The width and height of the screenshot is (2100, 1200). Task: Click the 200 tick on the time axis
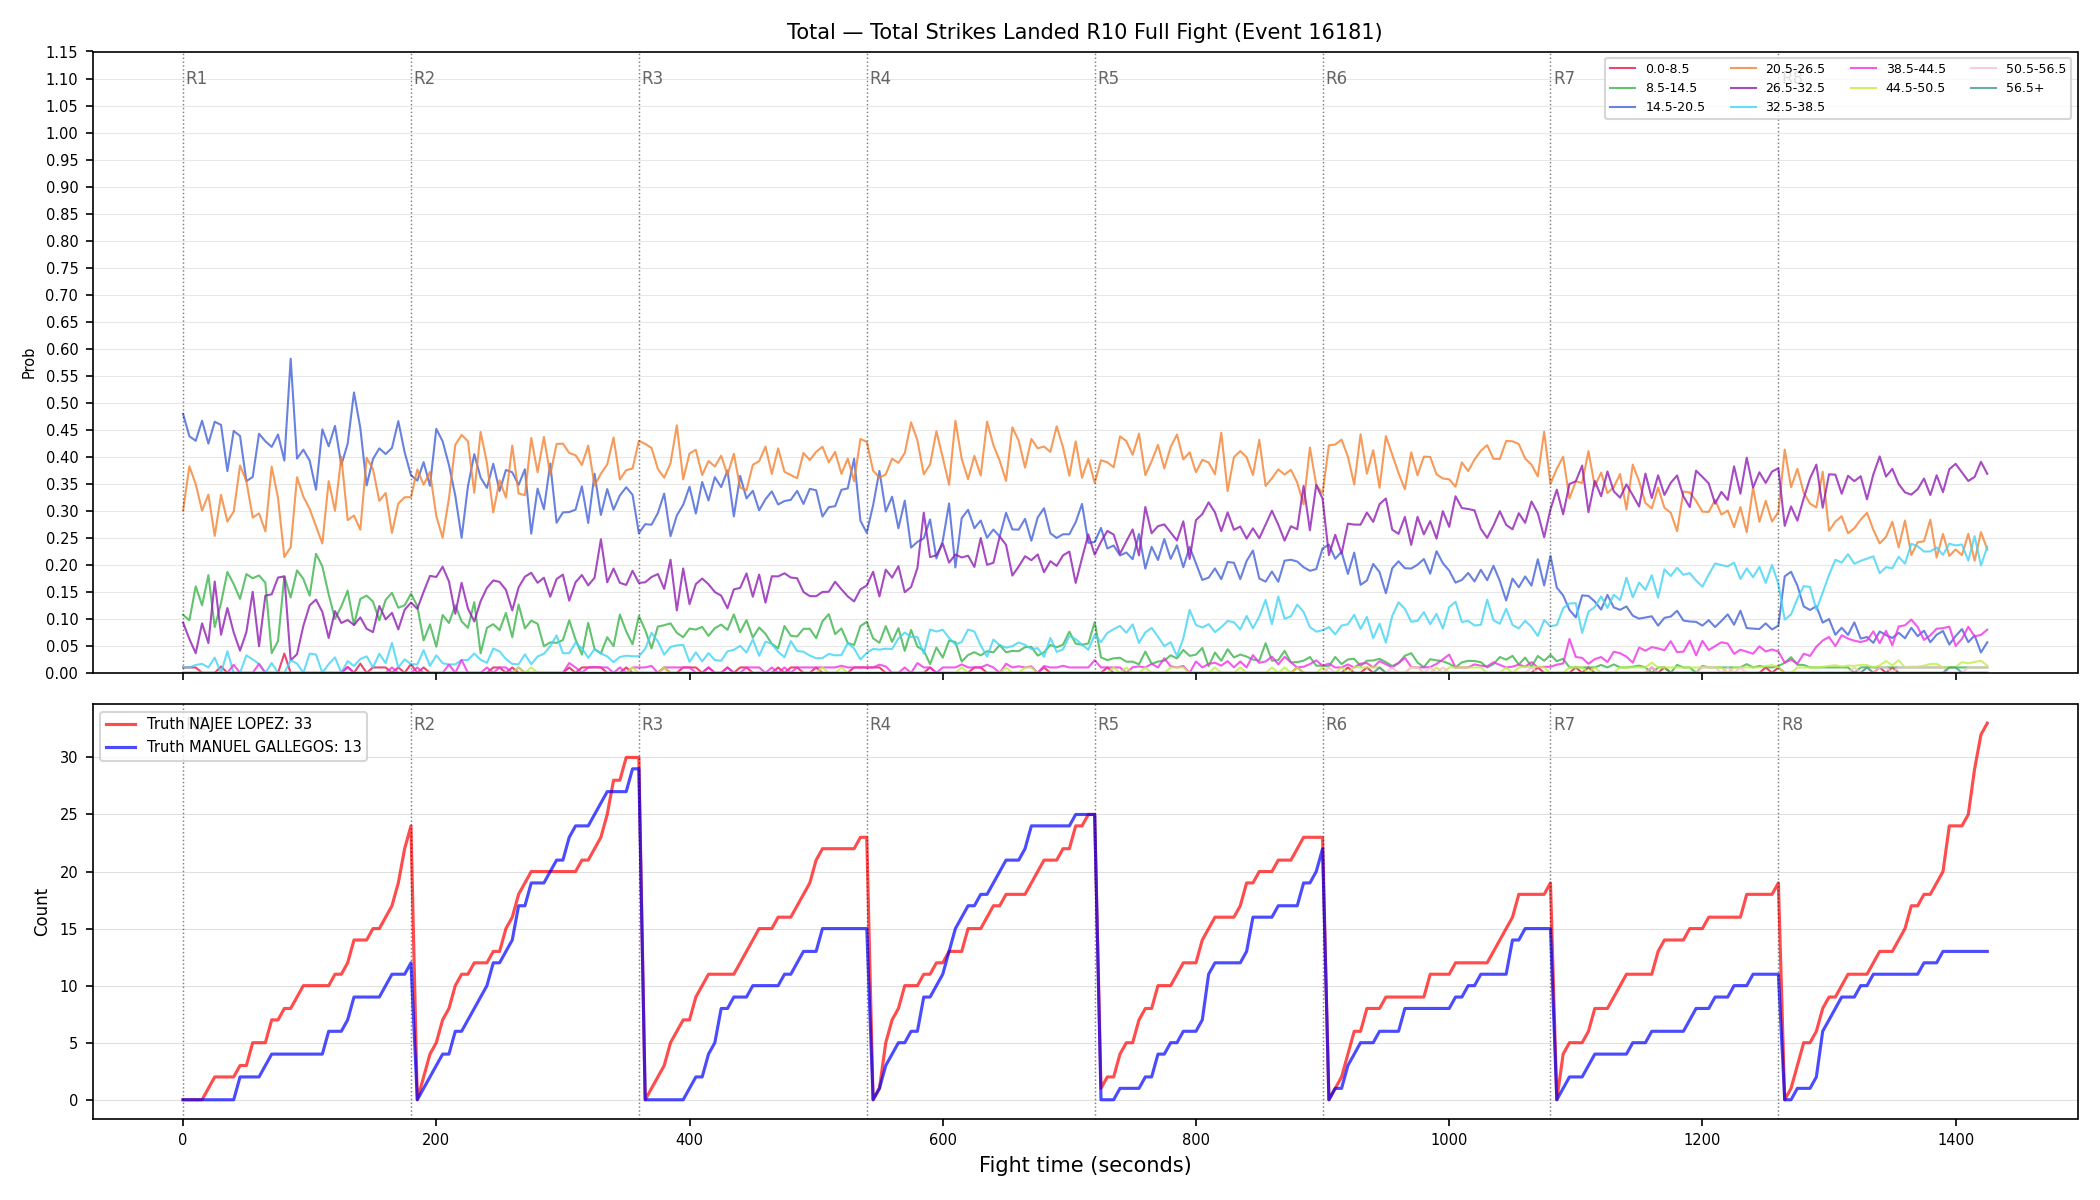(x=436, y=1138)
